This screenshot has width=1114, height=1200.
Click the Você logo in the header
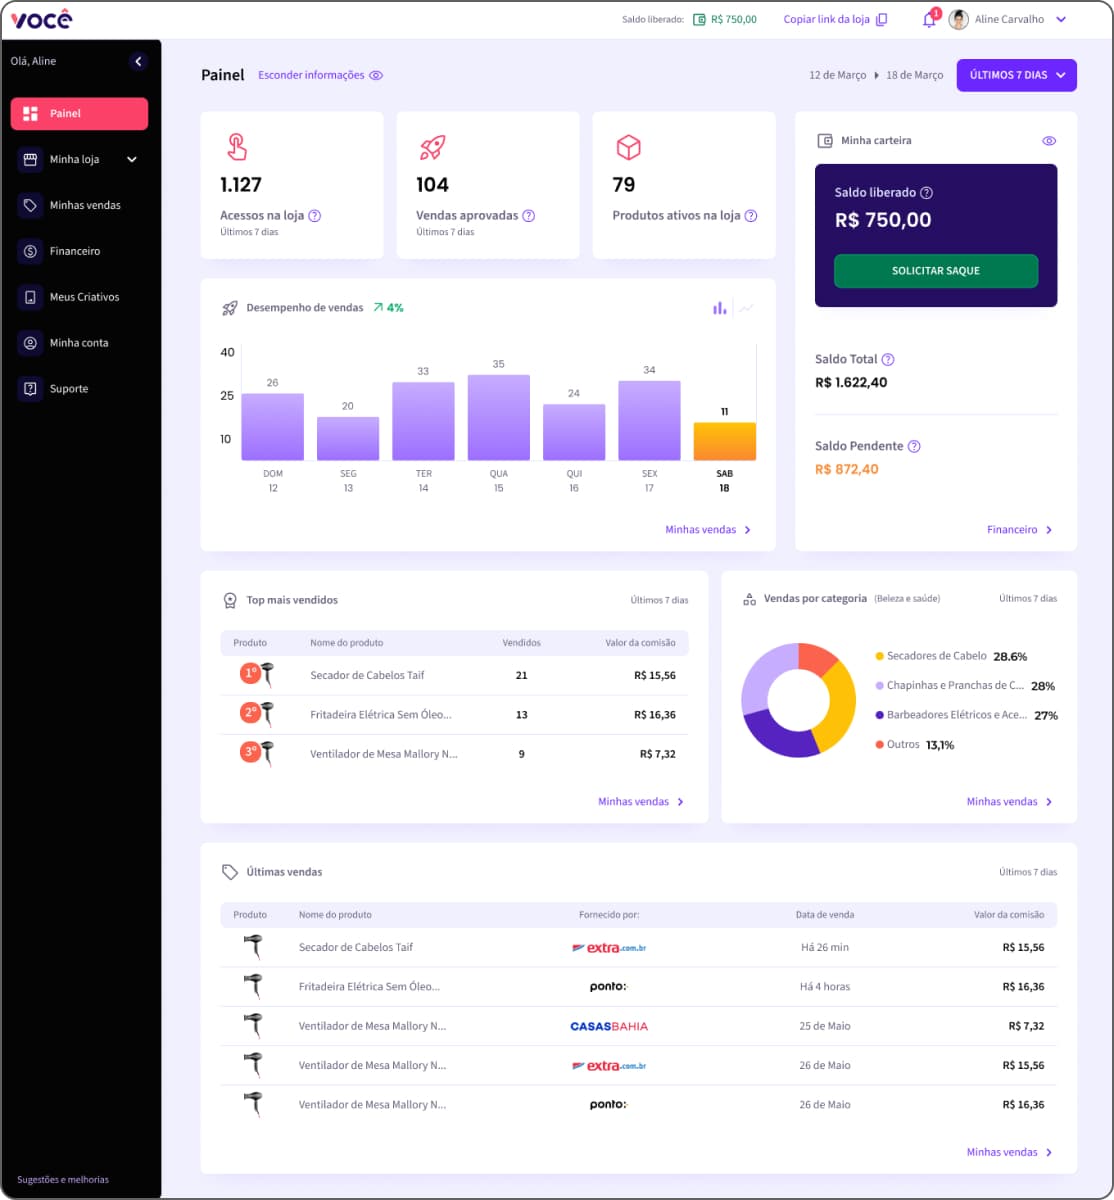42,19
